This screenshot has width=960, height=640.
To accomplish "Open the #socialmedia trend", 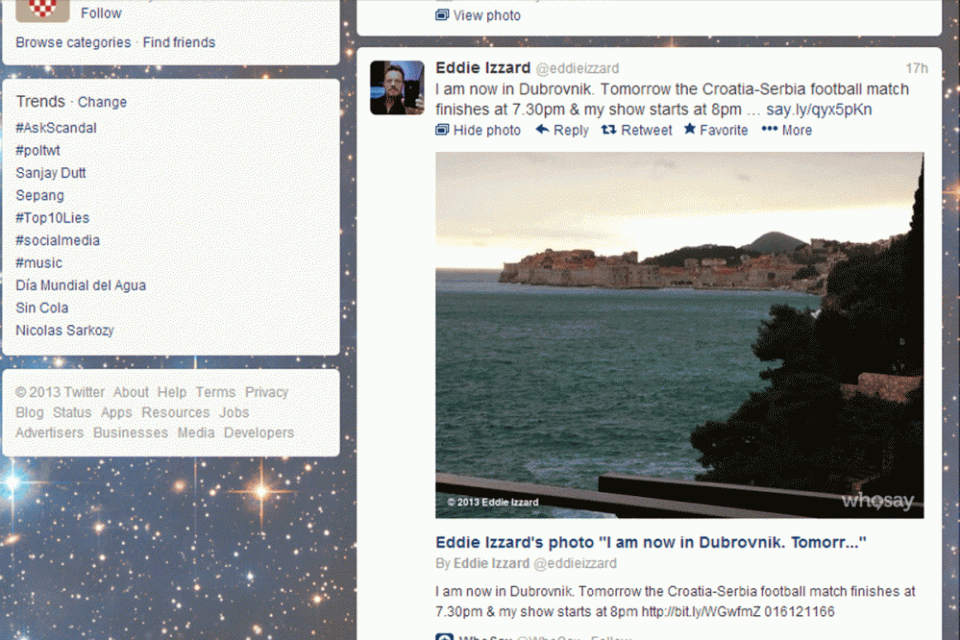I will tap(58, 240).
